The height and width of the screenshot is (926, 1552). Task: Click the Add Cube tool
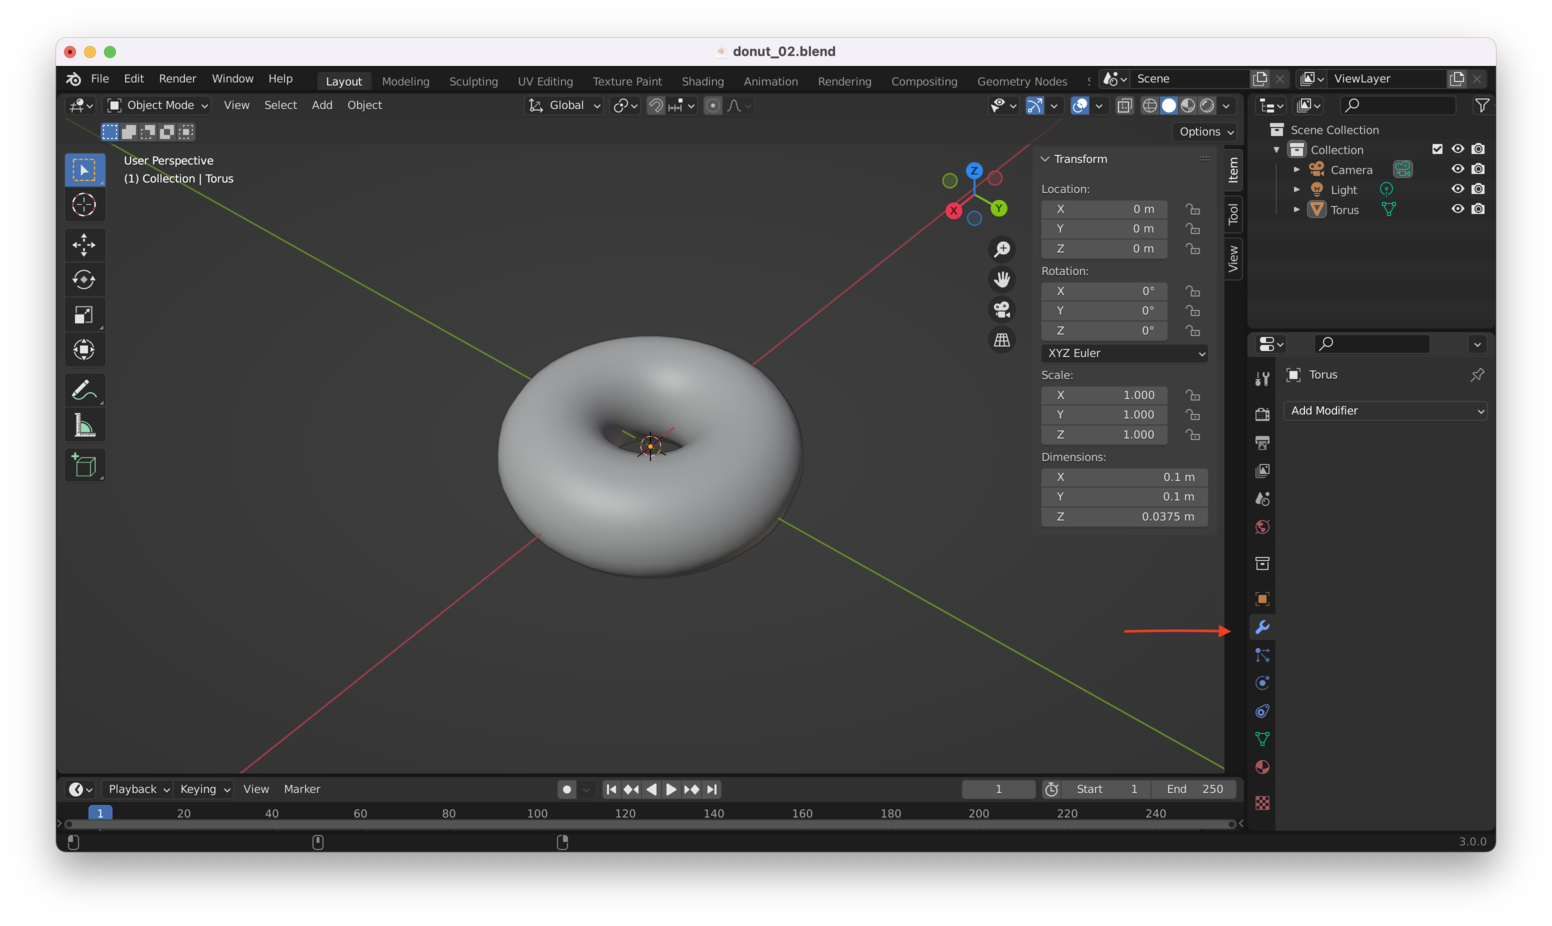(84, 465)
